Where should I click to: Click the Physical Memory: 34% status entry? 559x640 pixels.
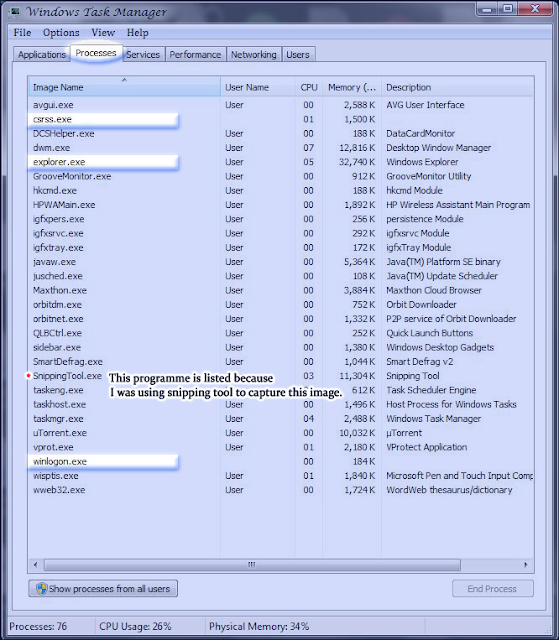click(x=259, y=627)
